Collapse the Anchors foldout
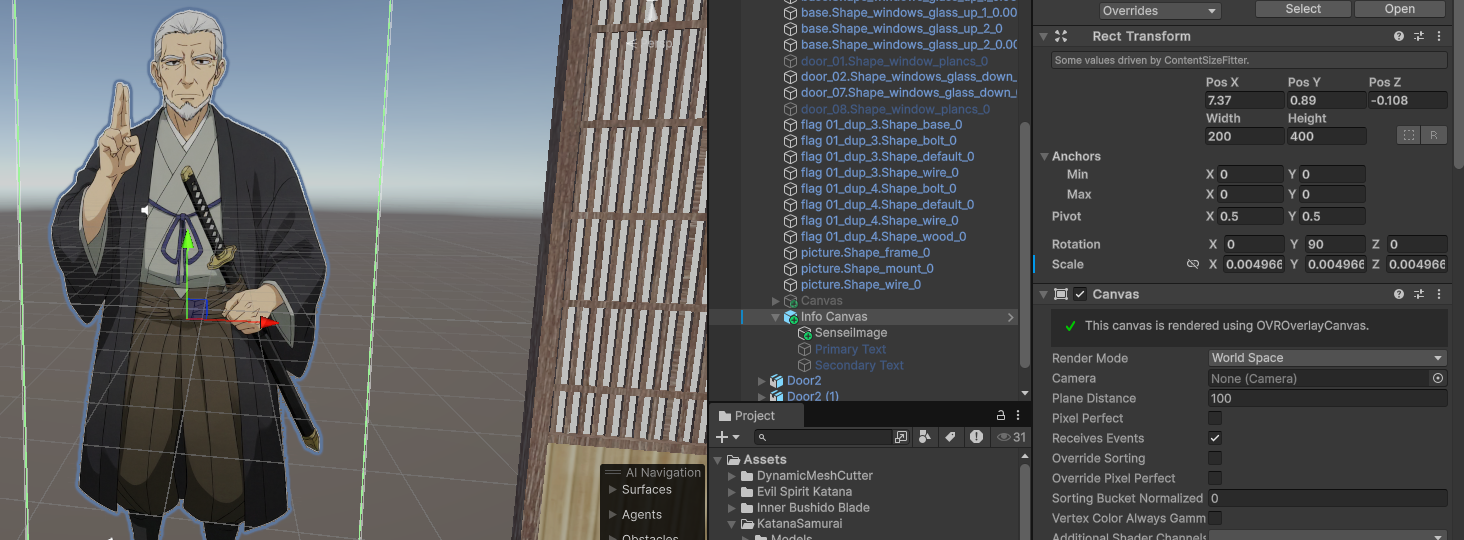The width and height of the screenshot is (1464, 540). [x=1045, y=156]
